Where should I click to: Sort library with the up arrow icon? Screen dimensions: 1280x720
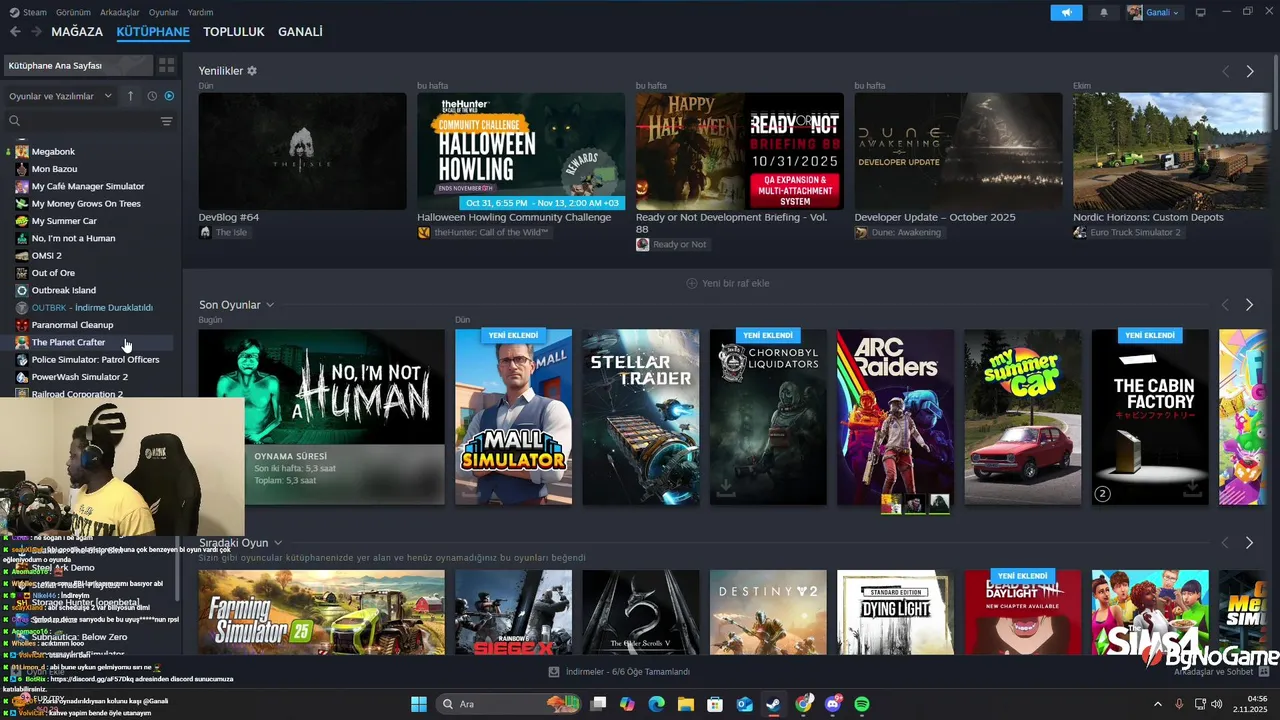point(130,96)
